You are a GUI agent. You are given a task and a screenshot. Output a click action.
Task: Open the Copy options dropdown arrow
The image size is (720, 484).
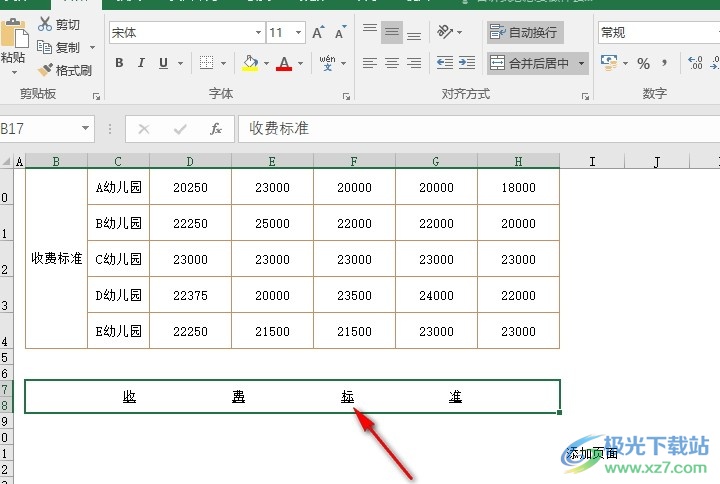[92, 47]
